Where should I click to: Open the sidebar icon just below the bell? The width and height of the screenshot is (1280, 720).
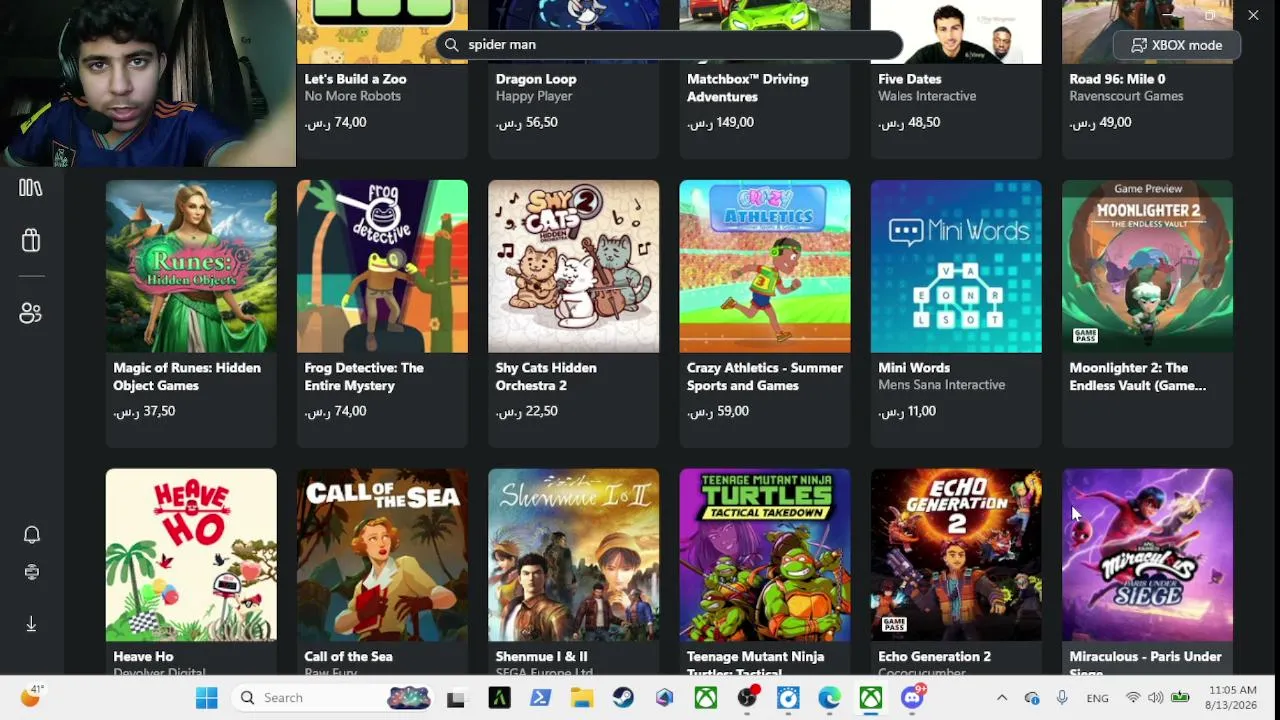pos(31,572)
